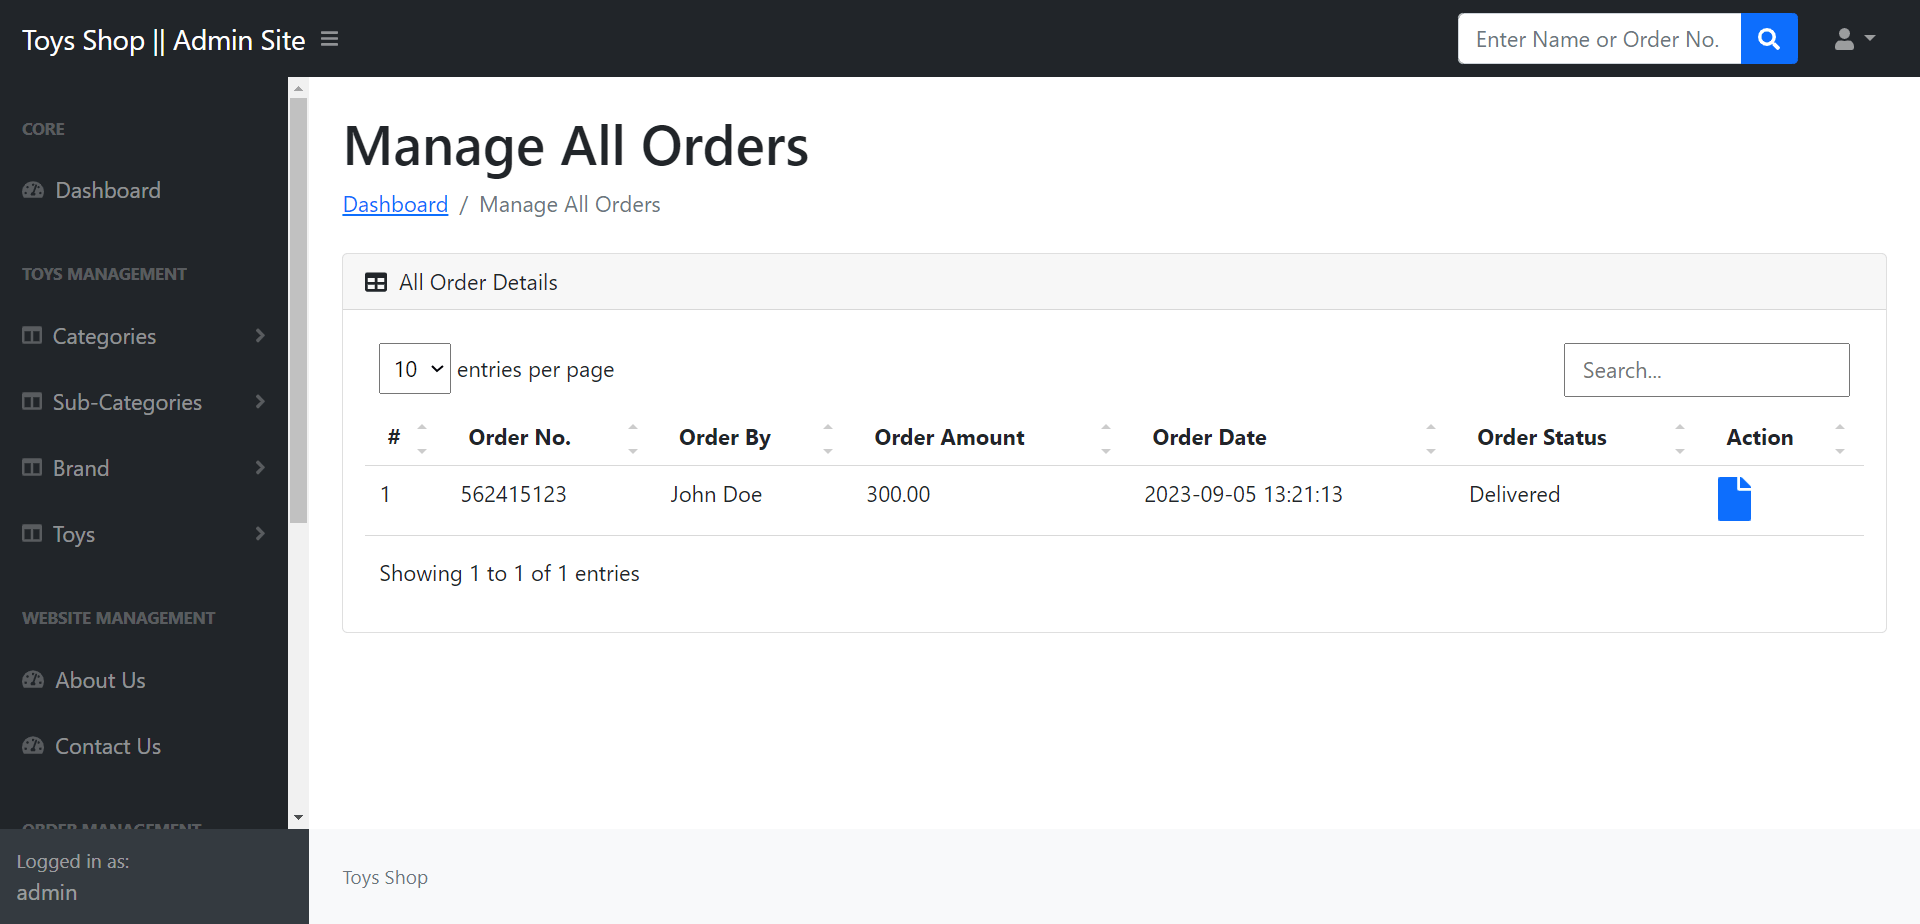This screenshot has height=924, width=1920.
Task: Click the Categories grid icon
Action: (x=32, y=336)
